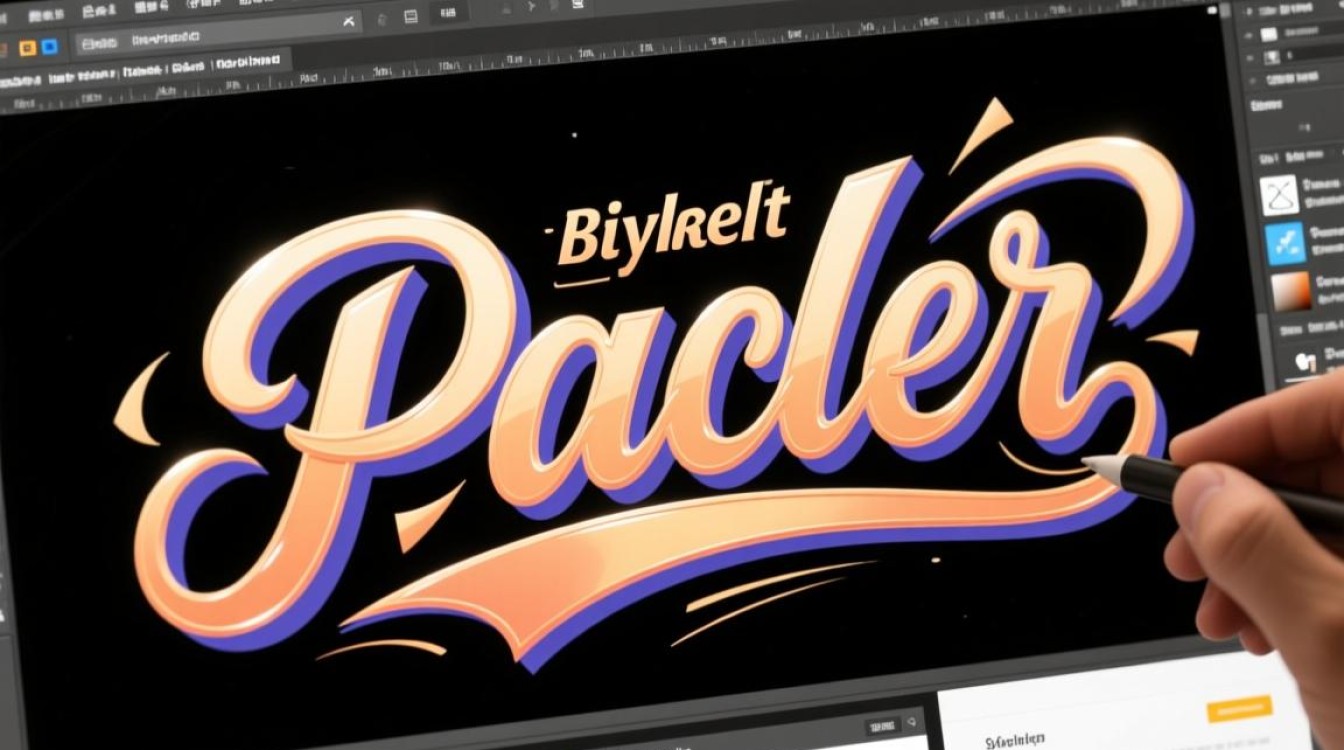Click the X icon in search bar

click(348, 21)
